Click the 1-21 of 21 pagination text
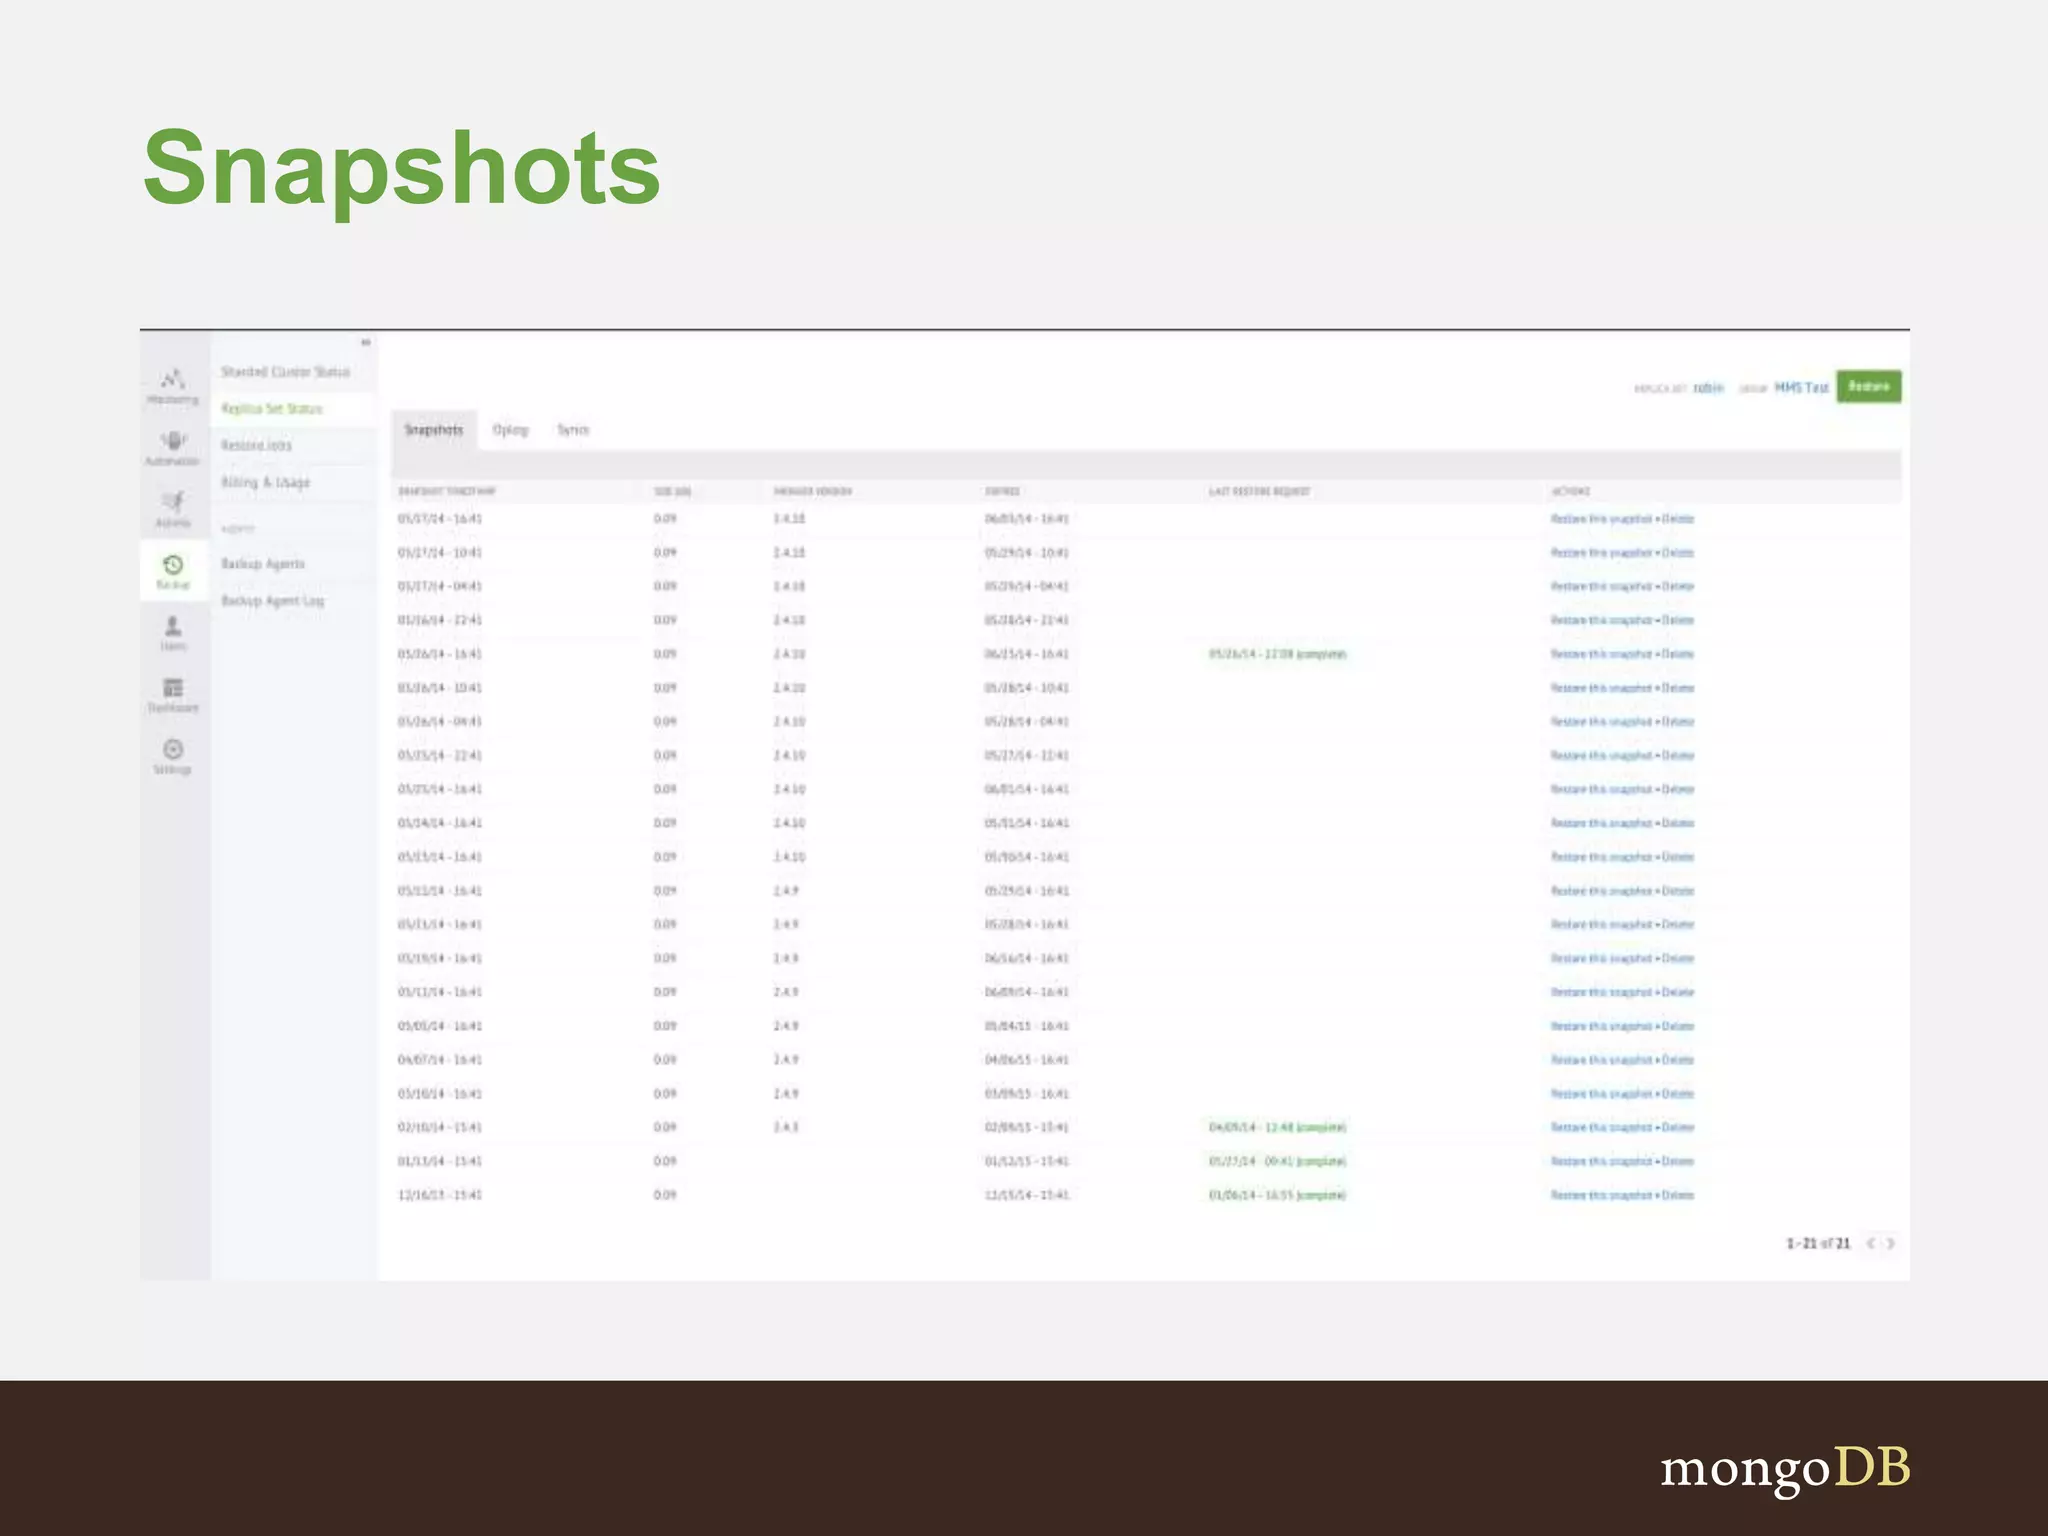 click(1818, 1244)
